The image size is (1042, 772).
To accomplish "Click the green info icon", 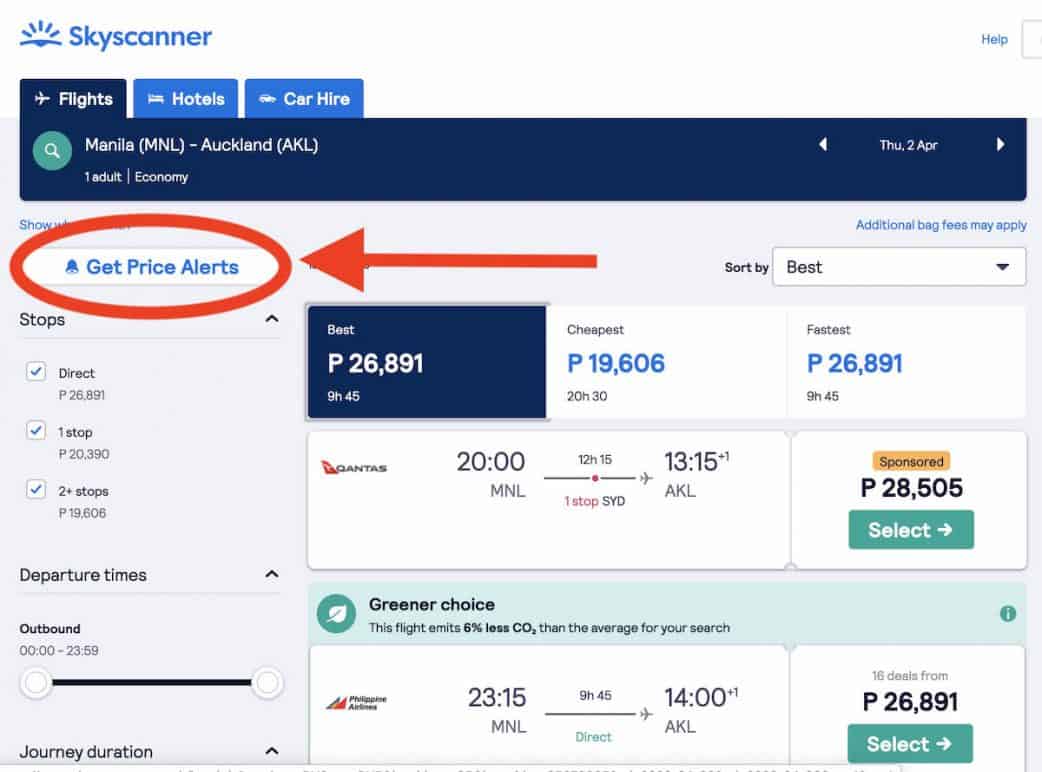I will pos(1008,614).
